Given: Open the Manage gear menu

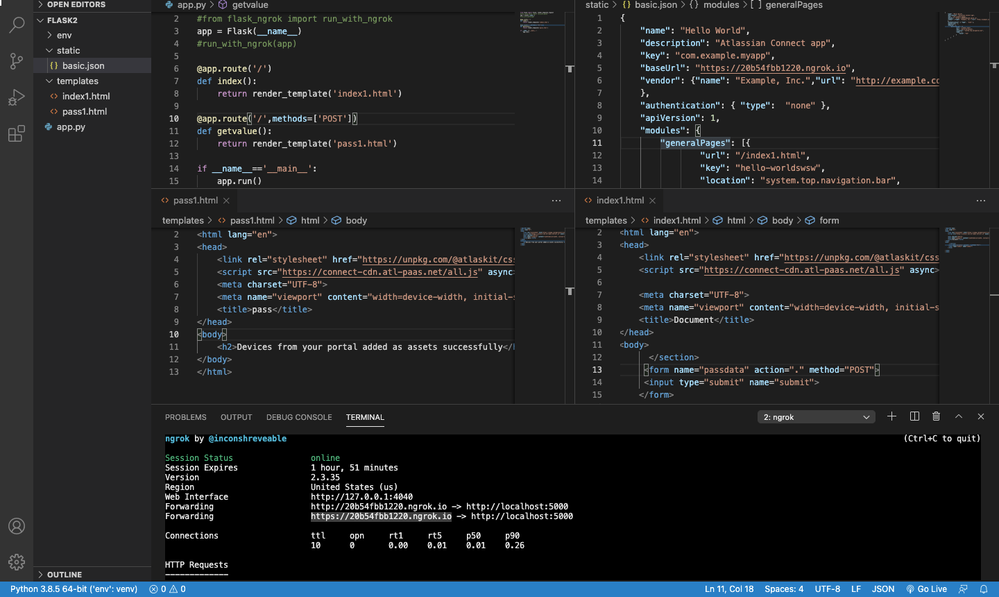Looking at the screenshot, I should pyautogui.click(x=15, y=561).
